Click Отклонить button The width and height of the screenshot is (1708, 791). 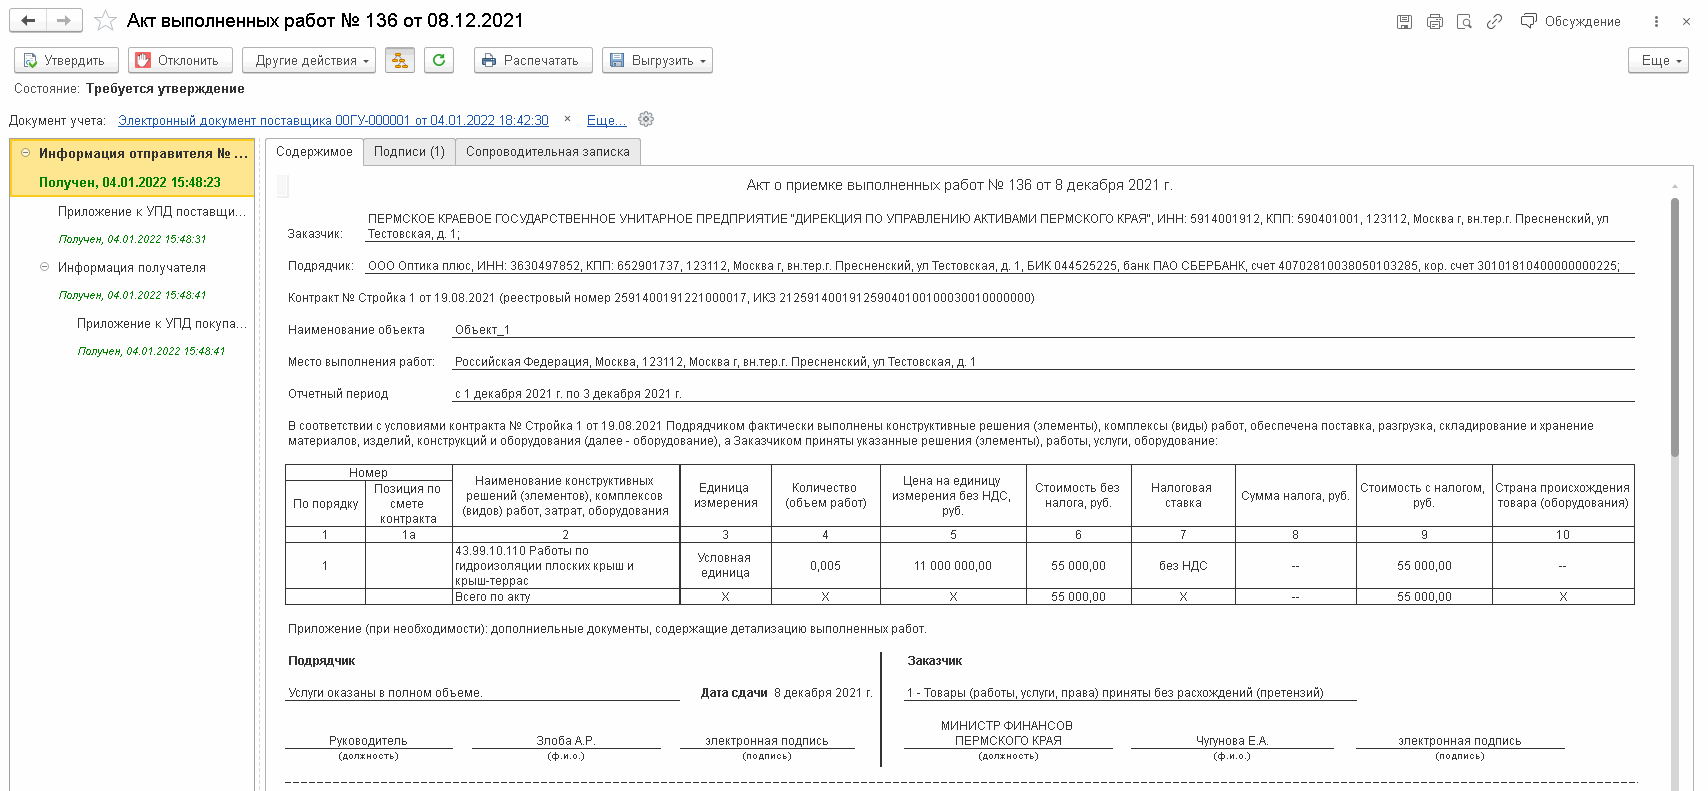pyautogui.click(x=180, y=60)
